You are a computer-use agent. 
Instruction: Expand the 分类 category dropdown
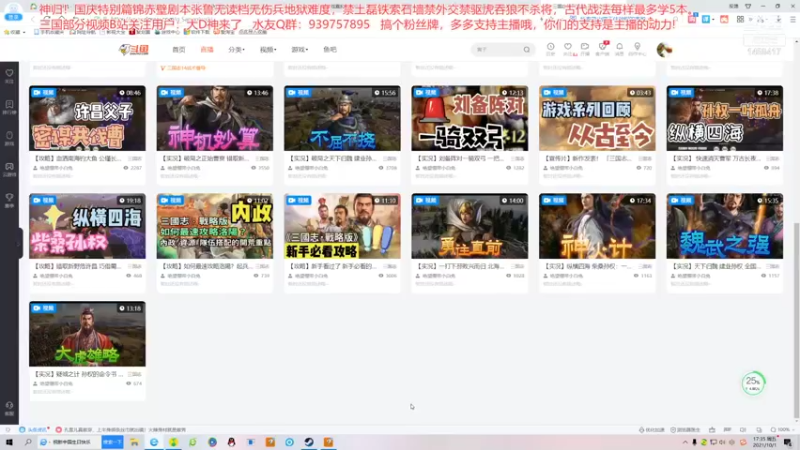click(236, 49)
